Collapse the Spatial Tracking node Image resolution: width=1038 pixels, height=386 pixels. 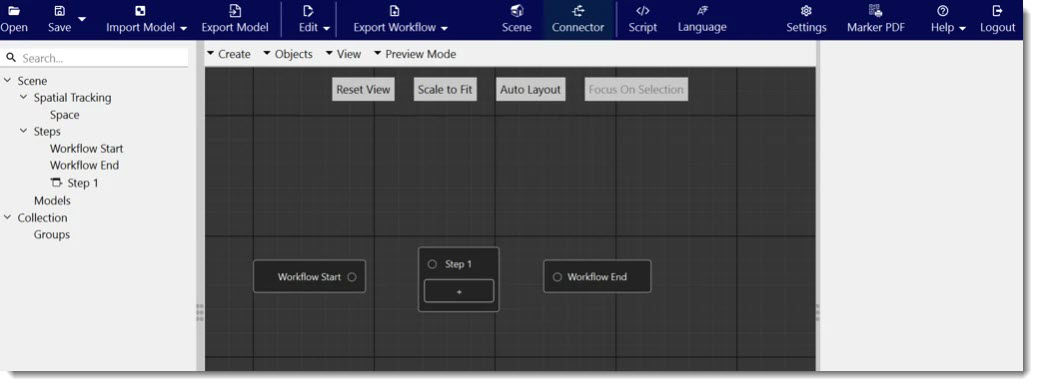24,97
